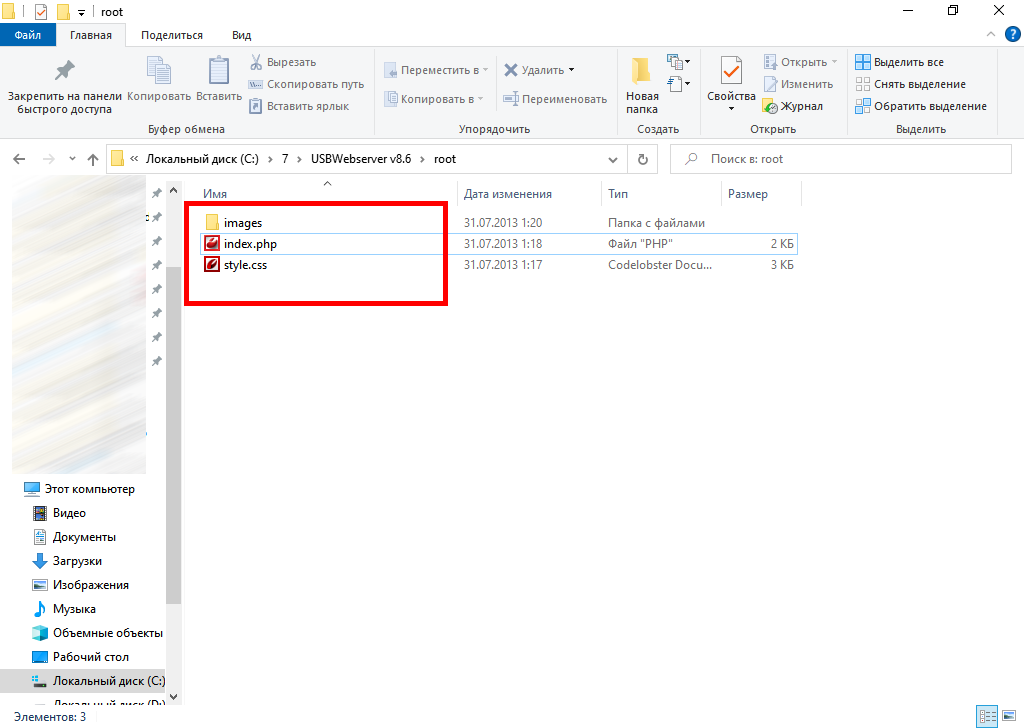Refresh the current folder view
The height and width of the screenshot is (728, 1024).
(x=642, y=159)
